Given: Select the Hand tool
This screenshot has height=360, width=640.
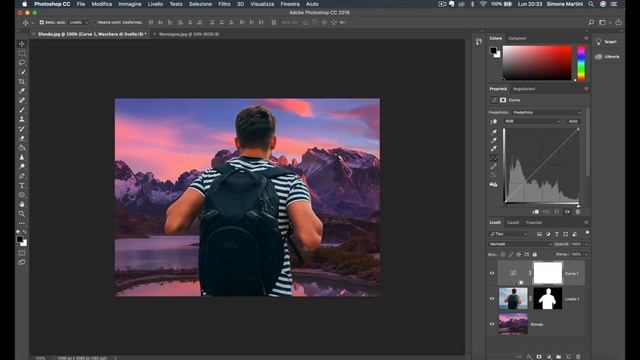Looking at the screenshot, I should coord(22,204).
